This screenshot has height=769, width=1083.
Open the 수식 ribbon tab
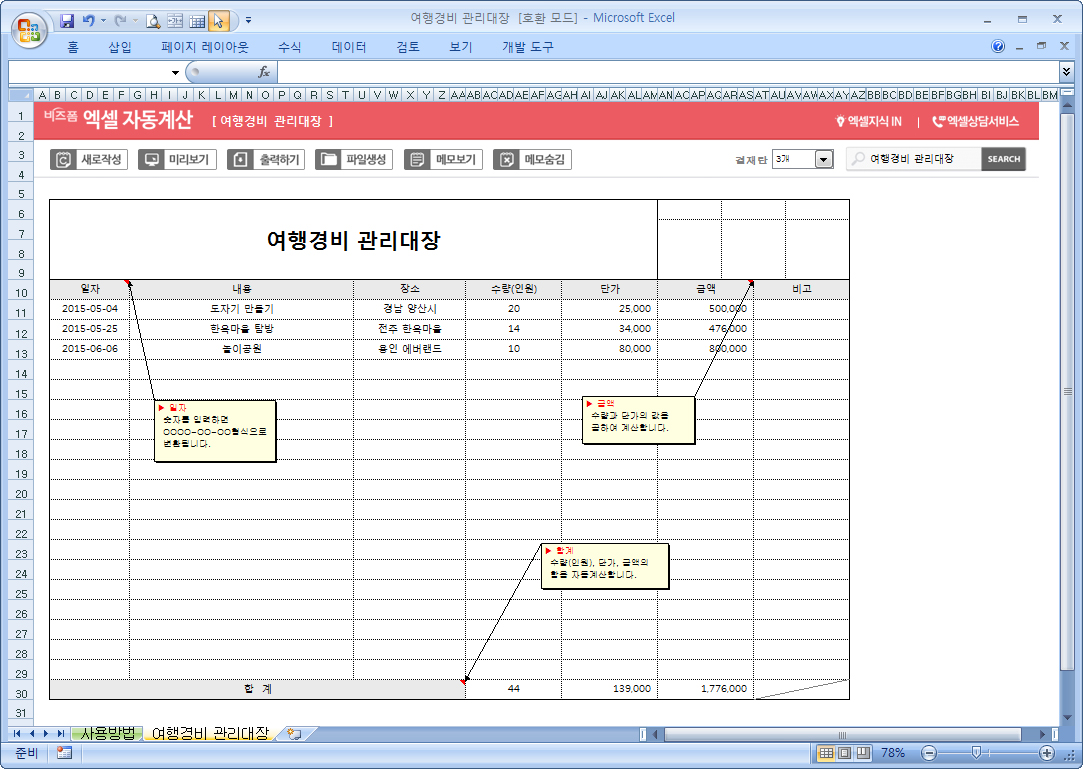pyautogui.click(x=289, y=47)
